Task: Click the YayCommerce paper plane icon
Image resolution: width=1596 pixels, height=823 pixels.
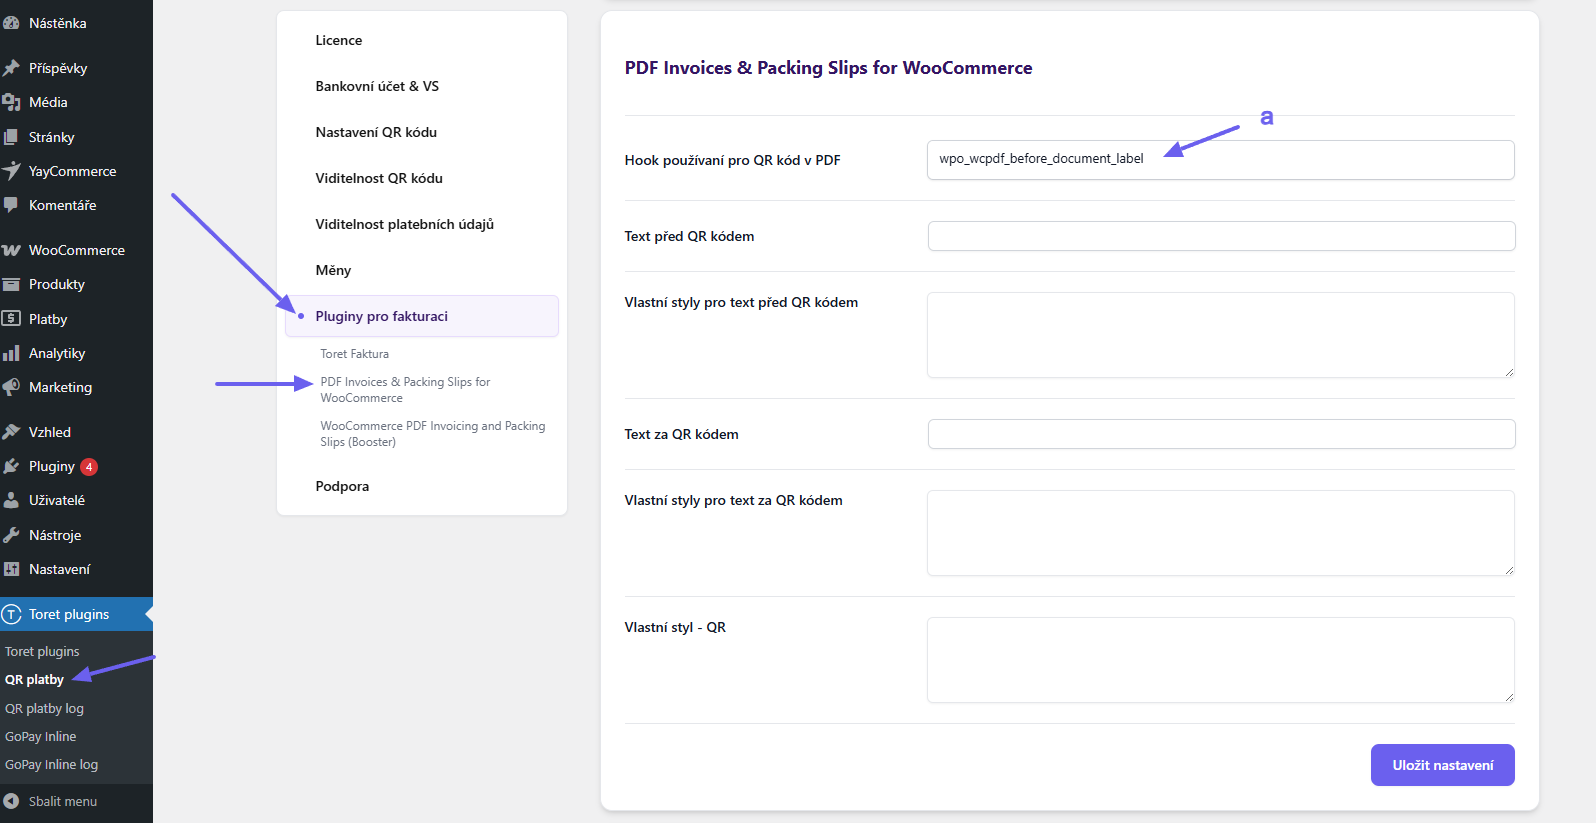Action: point(11,171)
